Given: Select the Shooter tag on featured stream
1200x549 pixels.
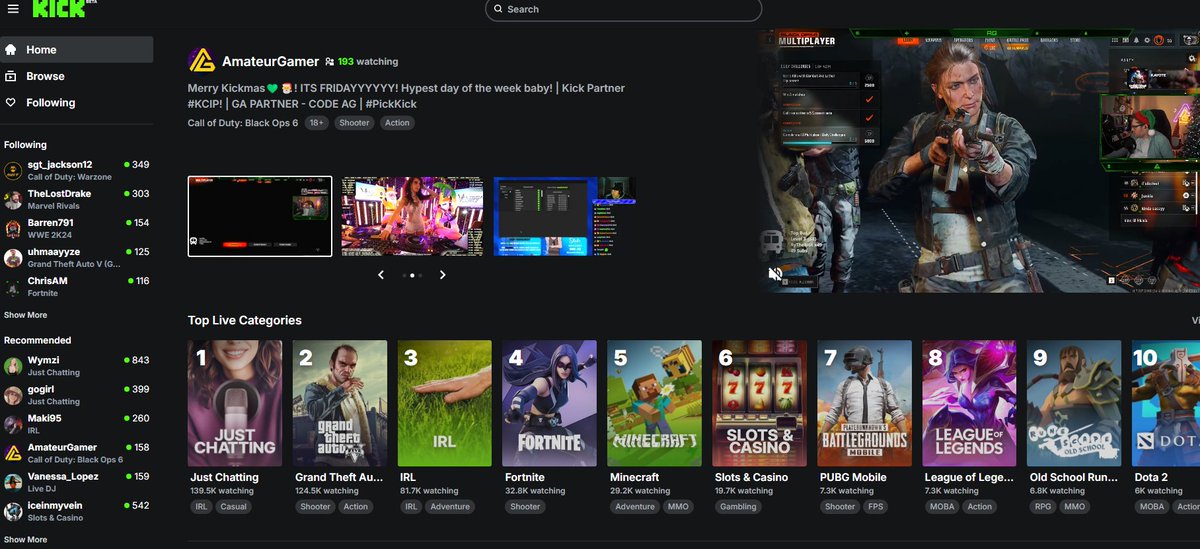Looking at the screenshot, I should click(x=354, y=123).
